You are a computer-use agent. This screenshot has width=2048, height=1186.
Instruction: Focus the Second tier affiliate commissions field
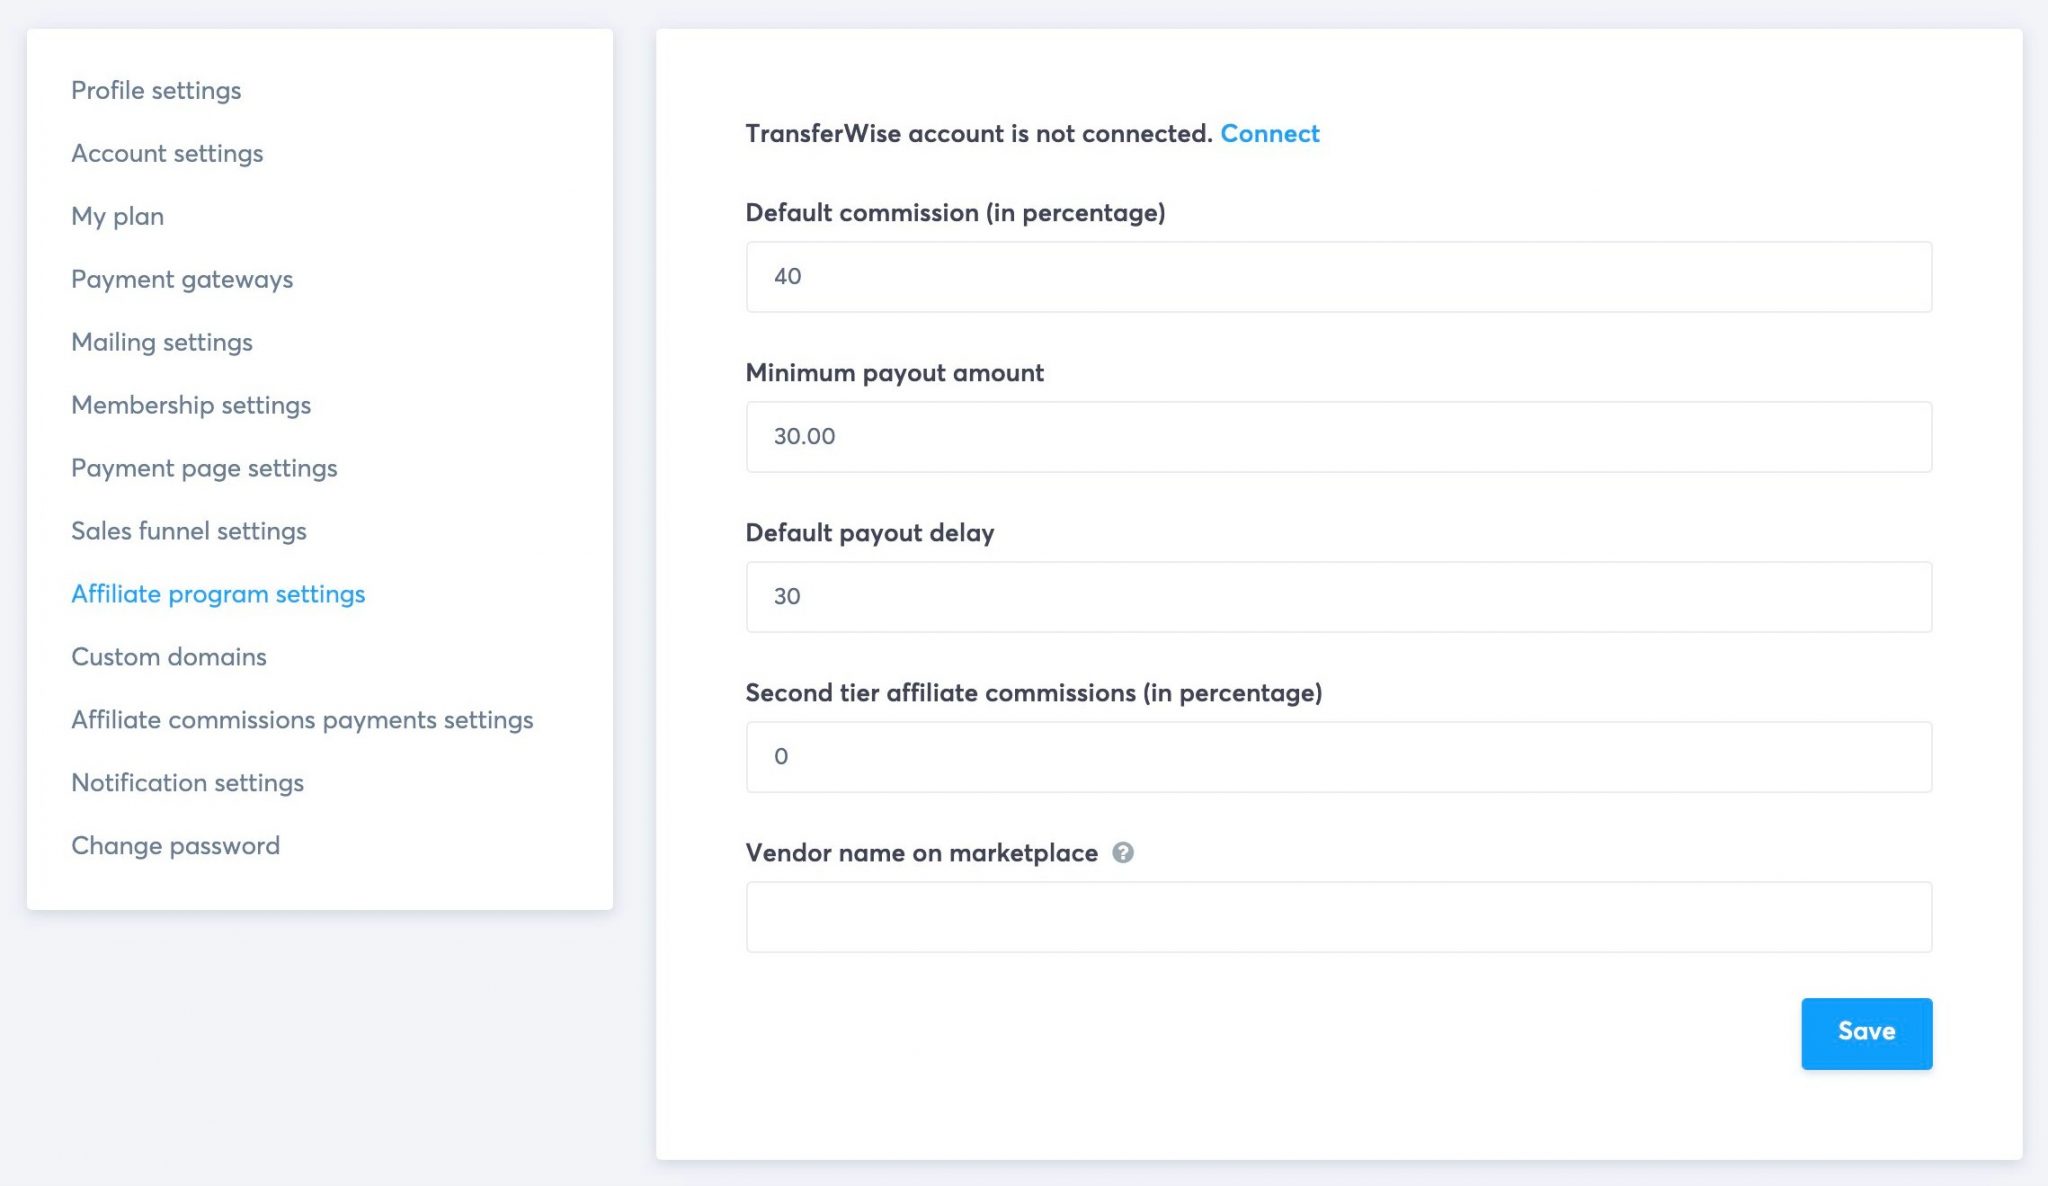coord(1338,757)
